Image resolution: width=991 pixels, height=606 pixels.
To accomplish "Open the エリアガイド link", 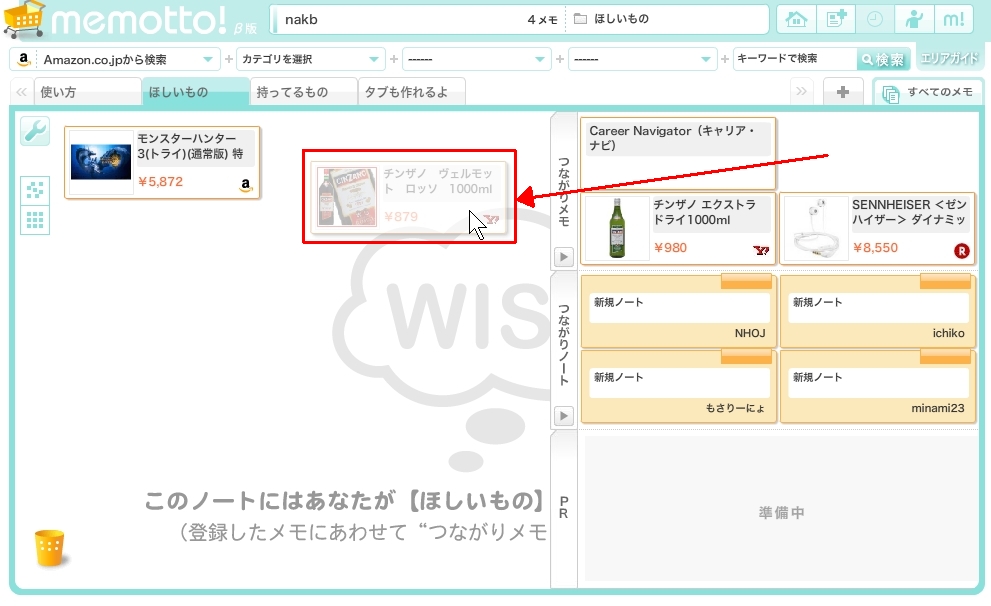I will (949, 58).
